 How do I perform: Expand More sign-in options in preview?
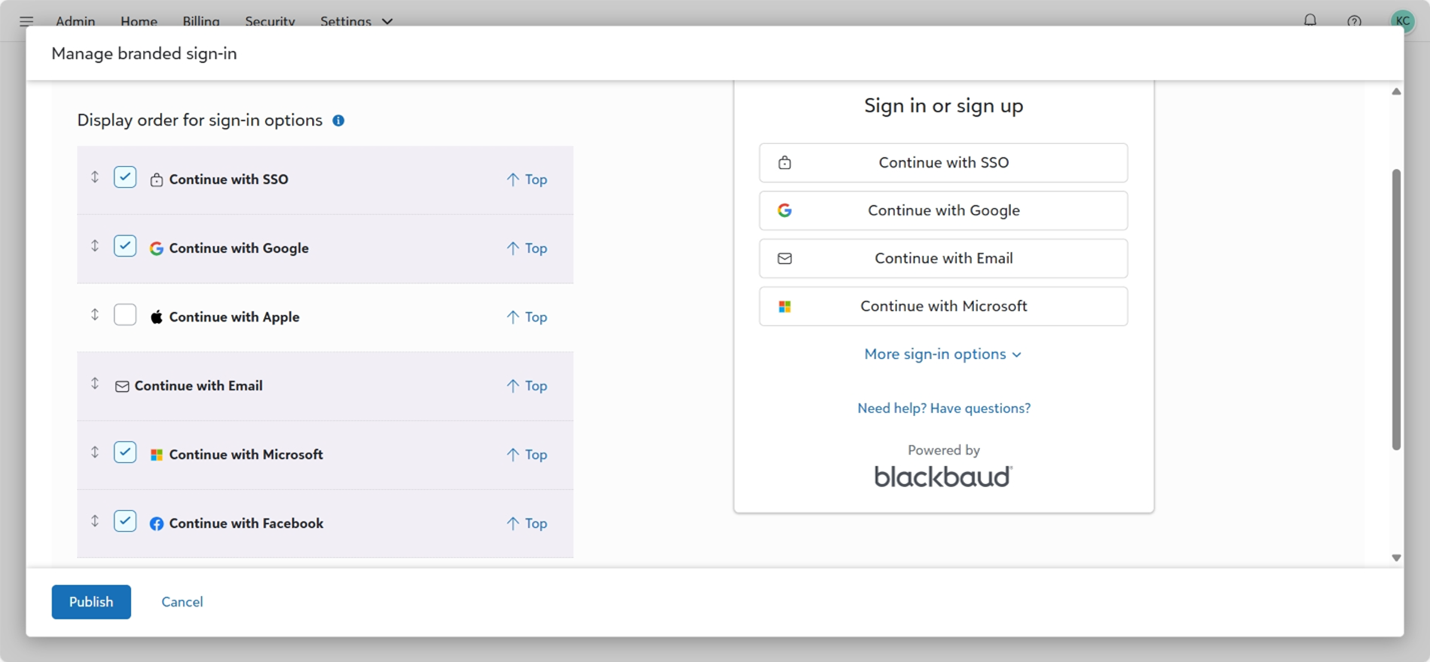point(942,354)
